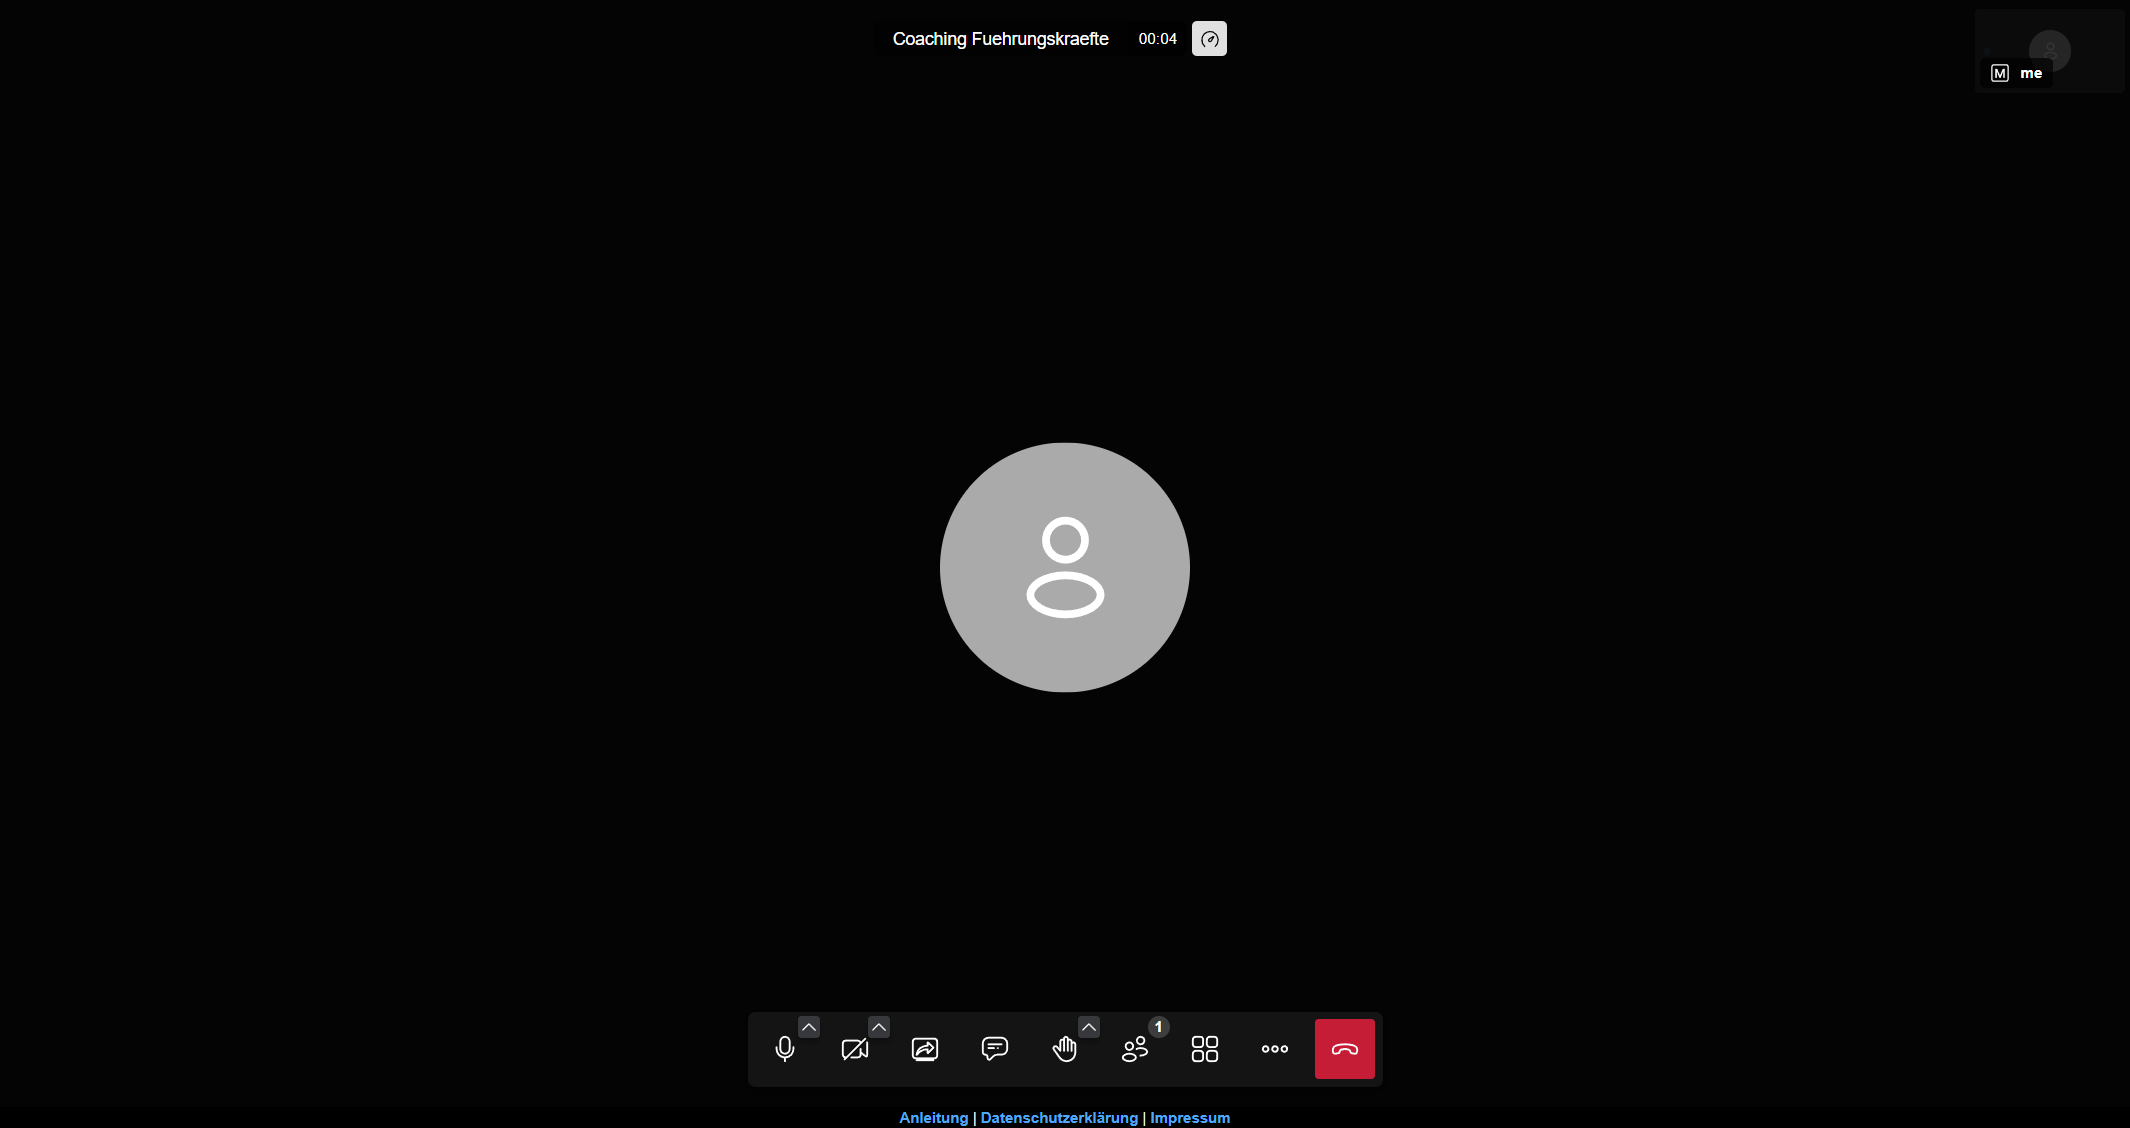Viewport: 2130px width, 1128px height.
Task: Expand audio device options arrow
Action: pos(809,1027)
